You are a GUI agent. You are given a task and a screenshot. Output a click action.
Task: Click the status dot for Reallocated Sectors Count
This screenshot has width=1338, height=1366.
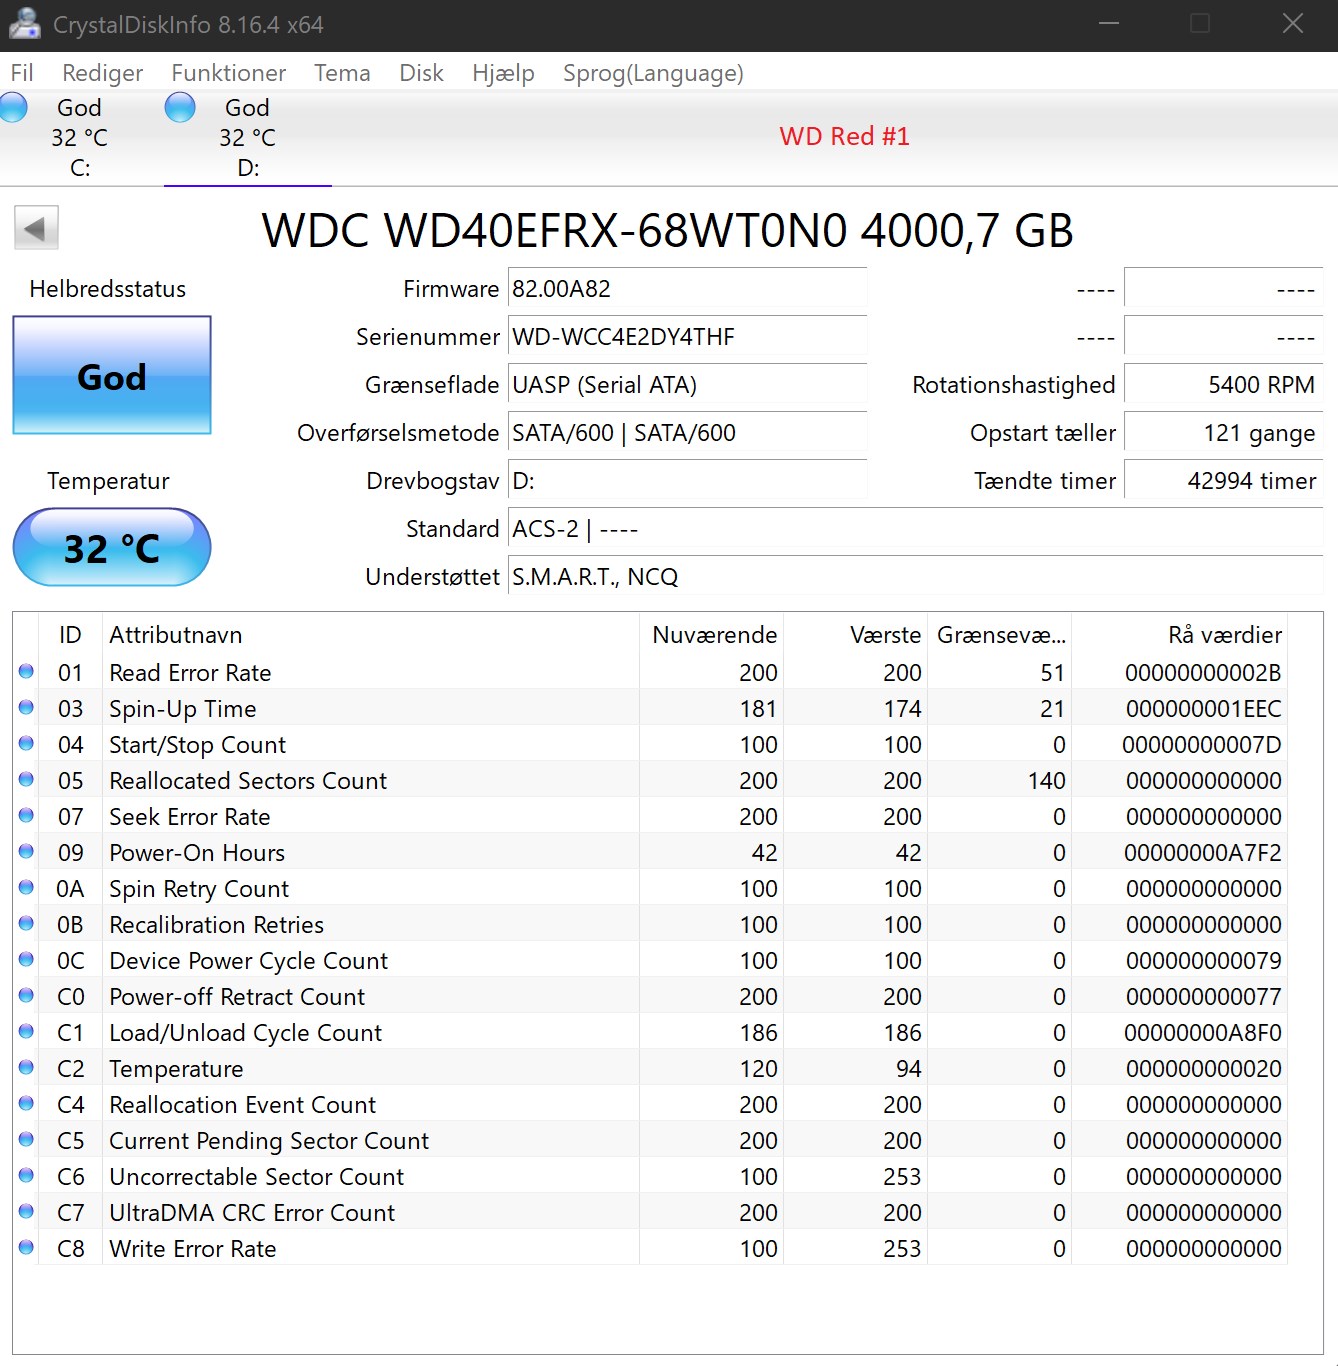click(x=26, y=780)
